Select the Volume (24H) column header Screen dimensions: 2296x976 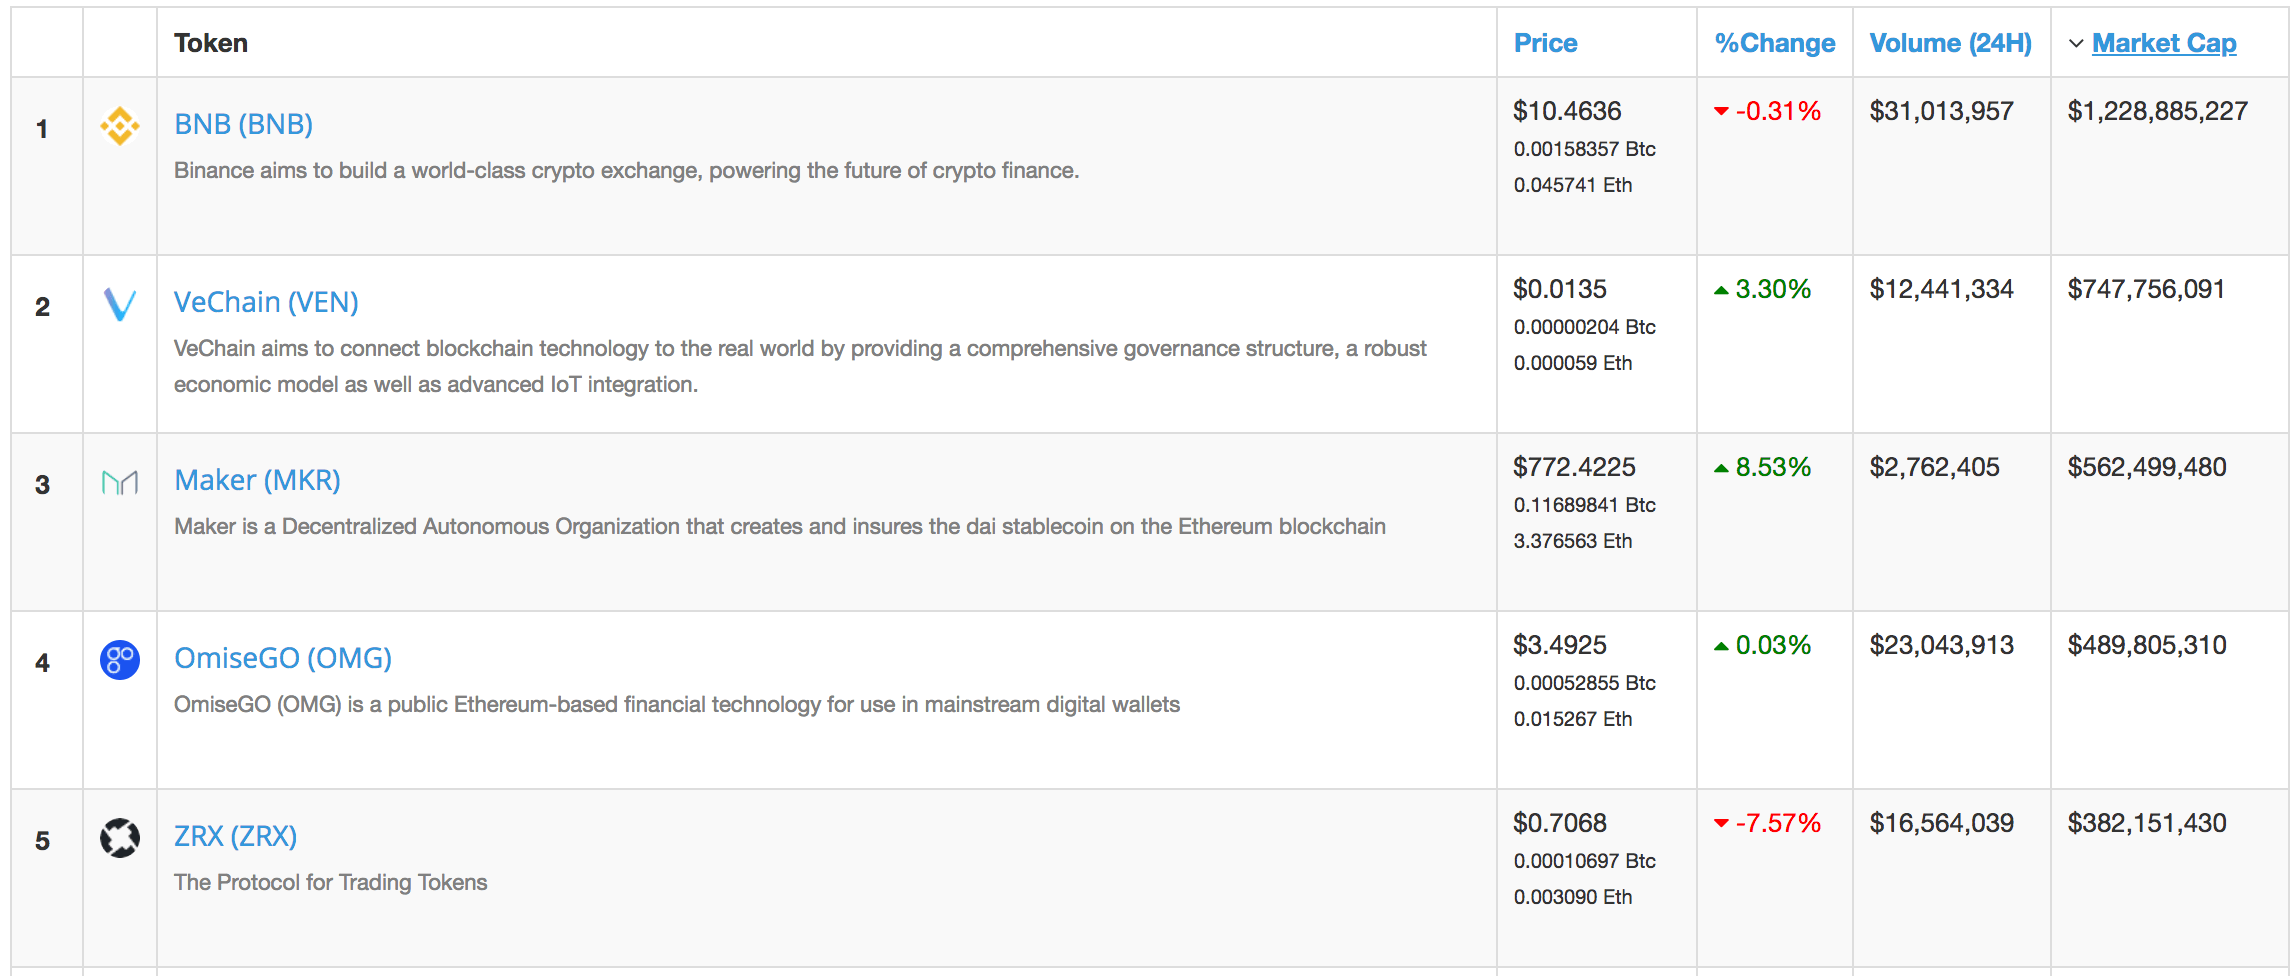[x=1949, y=43]
